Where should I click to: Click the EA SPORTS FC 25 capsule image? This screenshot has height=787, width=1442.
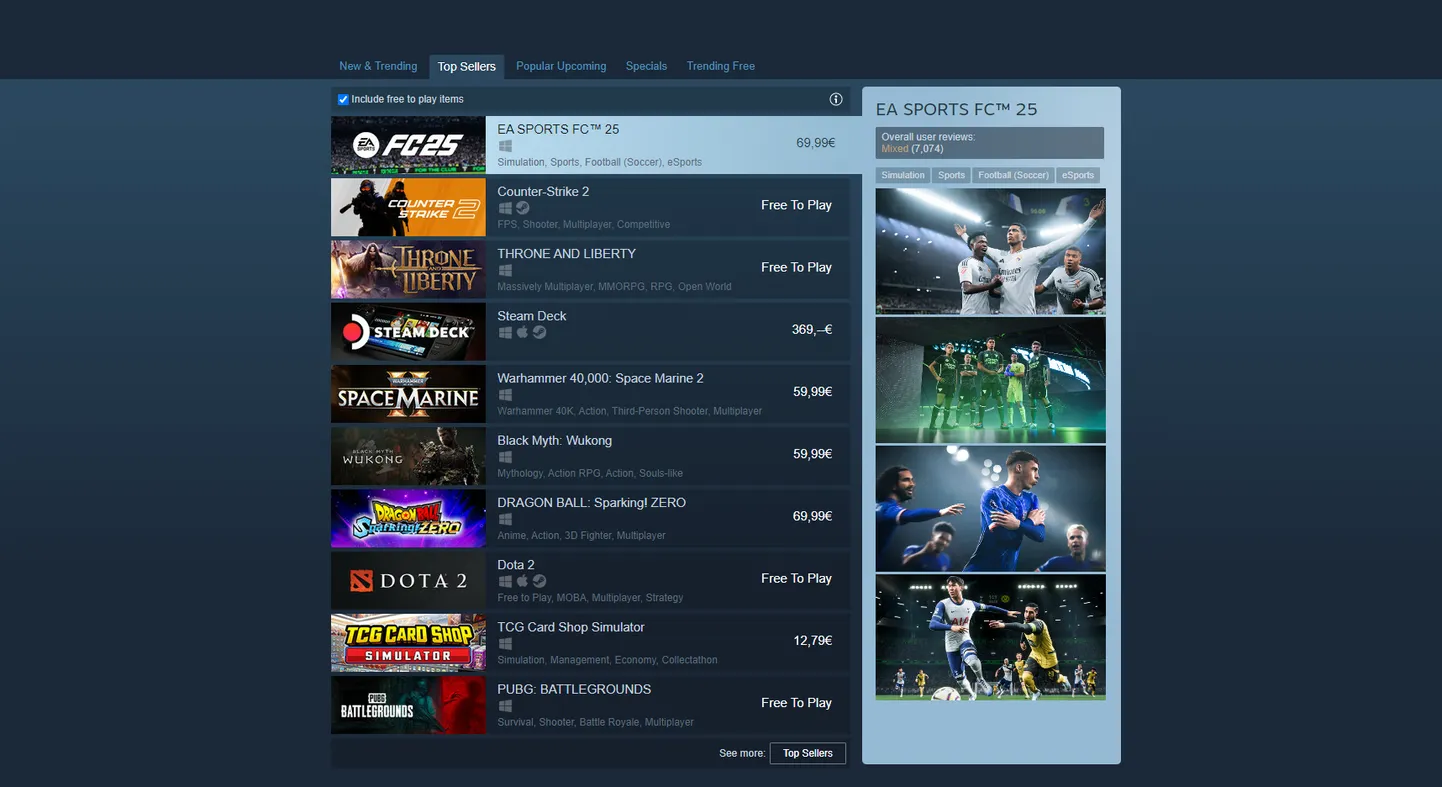pos(408,145)
